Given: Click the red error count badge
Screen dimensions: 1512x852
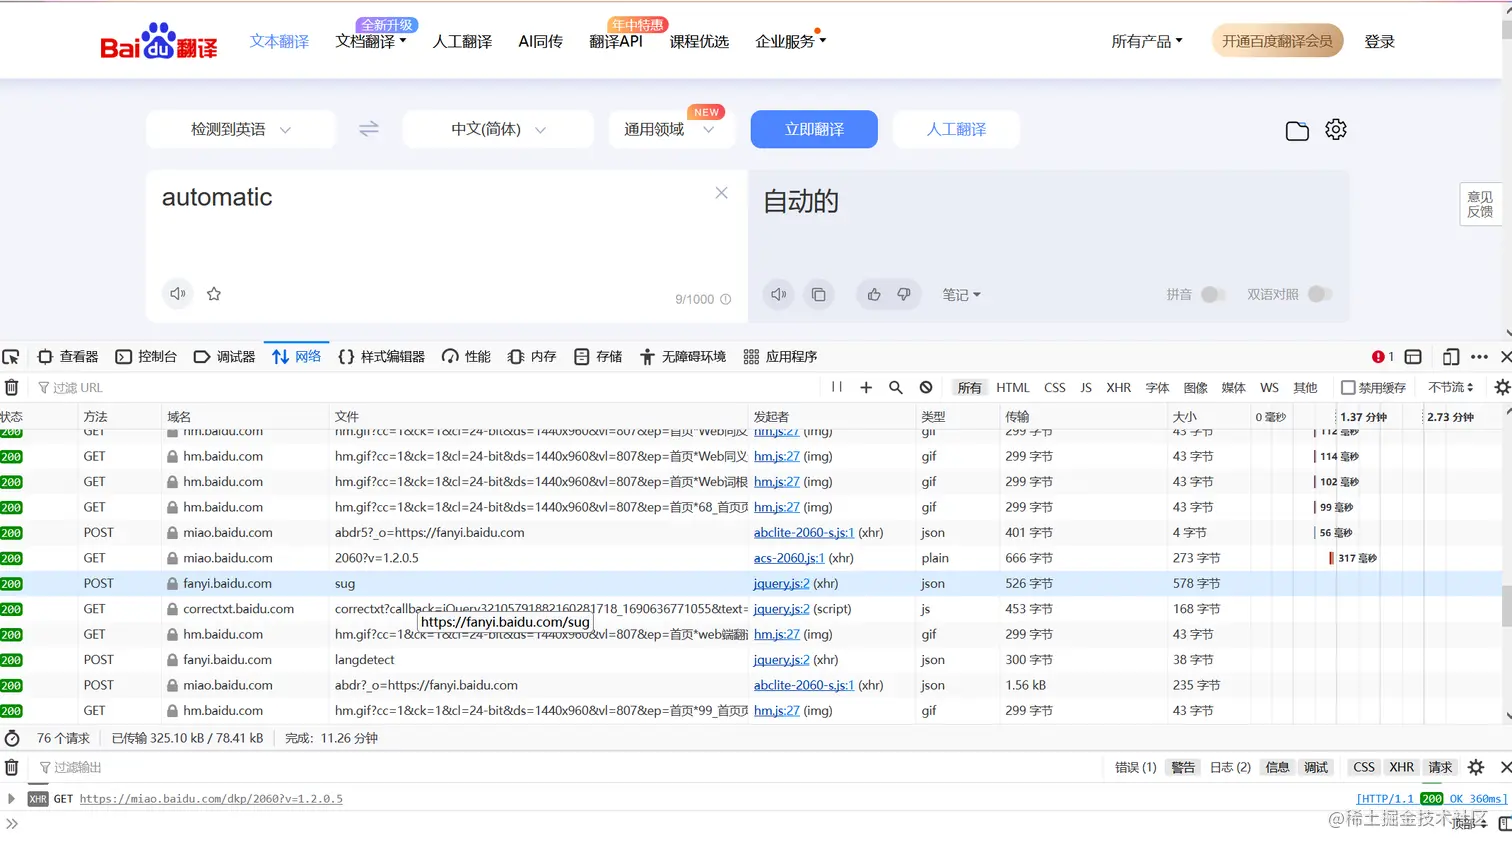Looking at the screenshot, I should coord(1383,357).
